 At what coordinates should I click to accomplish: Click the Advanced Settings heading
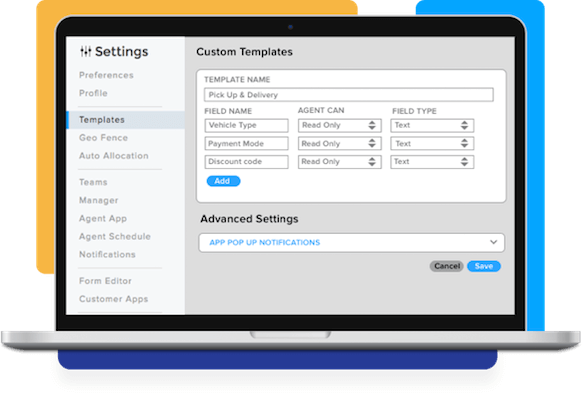pos(249,219)
